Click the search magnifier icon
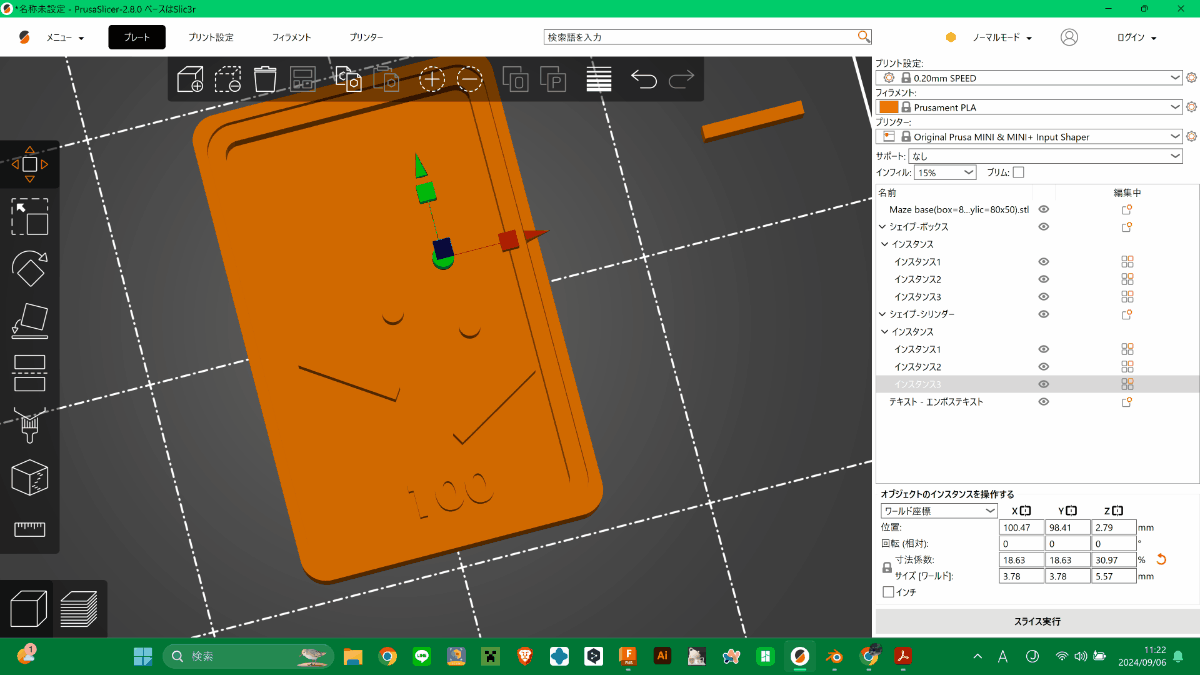 (x=864, y=37)
